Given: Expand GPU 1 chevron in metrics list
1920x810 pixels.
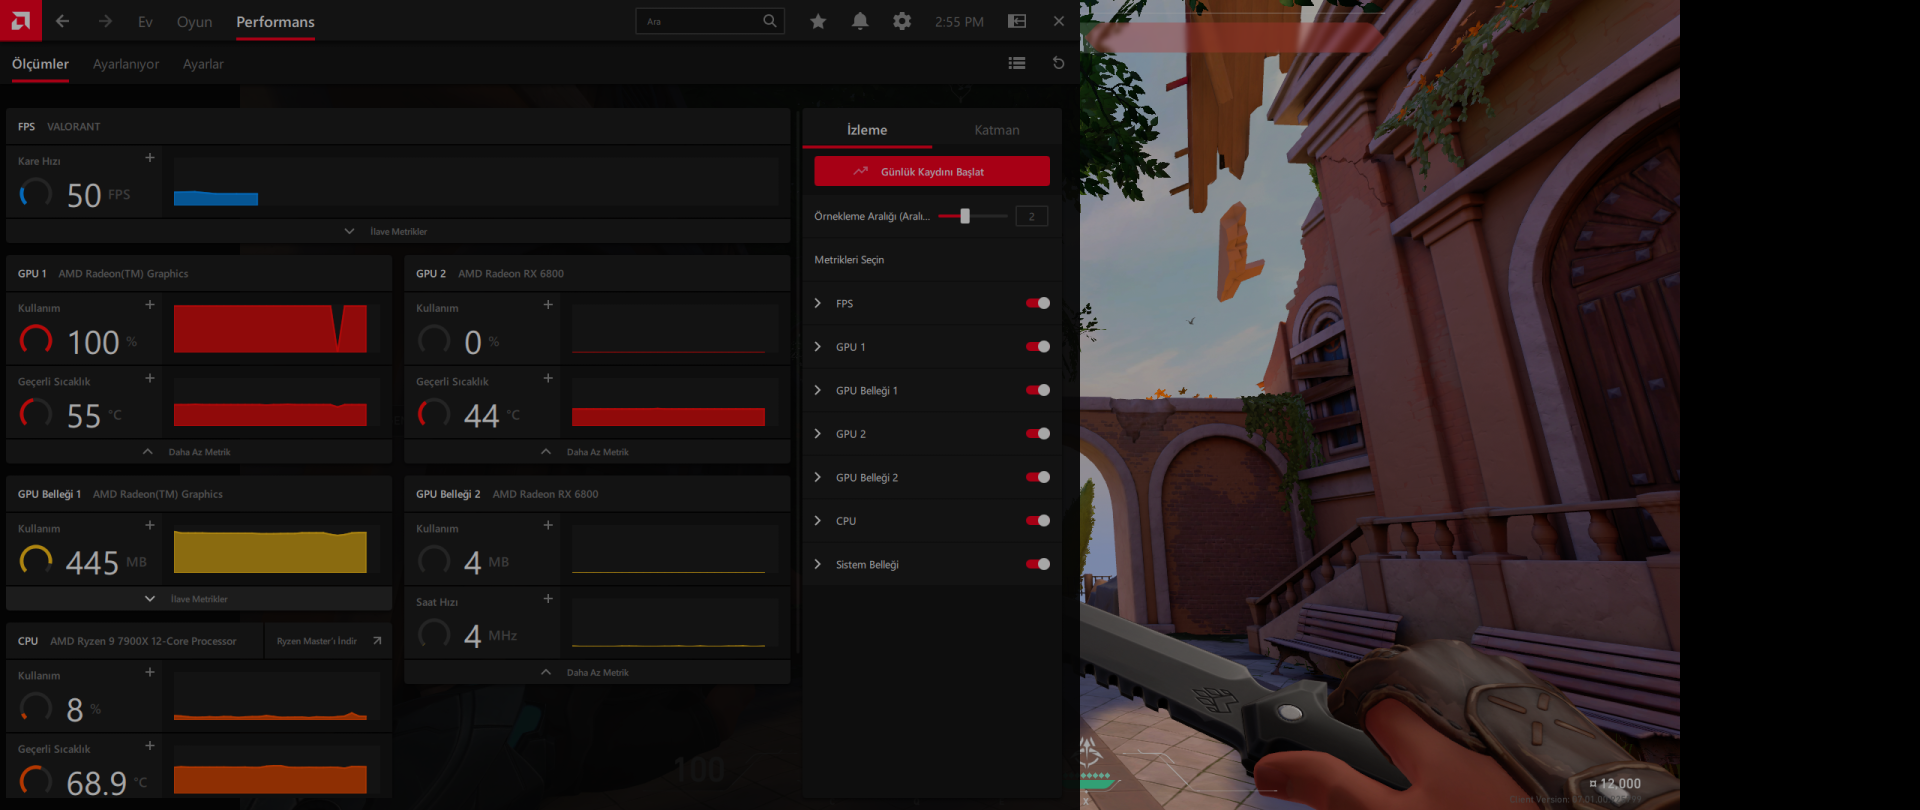Looking at the screenshot, I should [818, 347].
